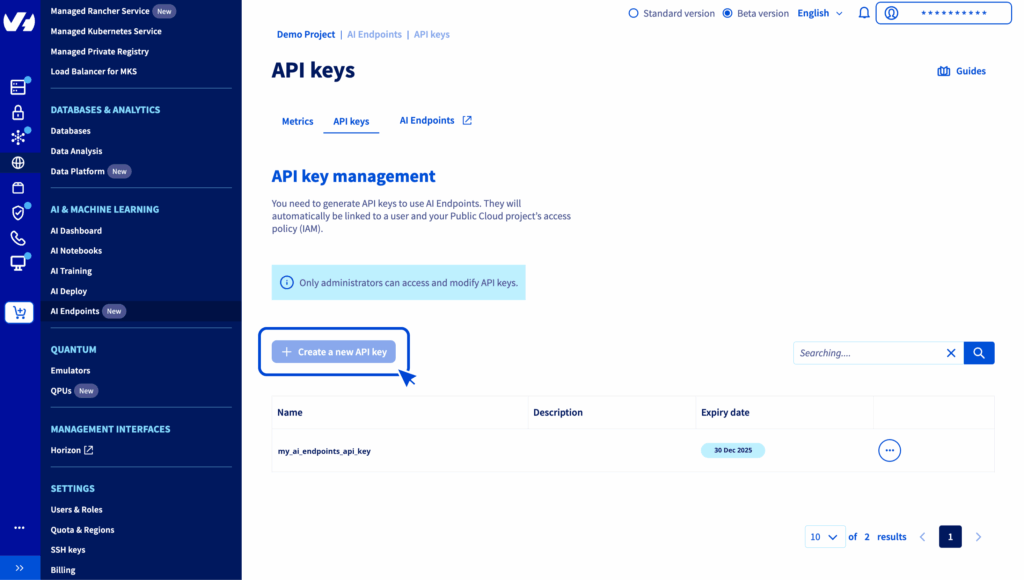Image resolution: width=1024 pixels, height=580 pixels.
Task: Click into the Searching input field
Action: point(865,353)
